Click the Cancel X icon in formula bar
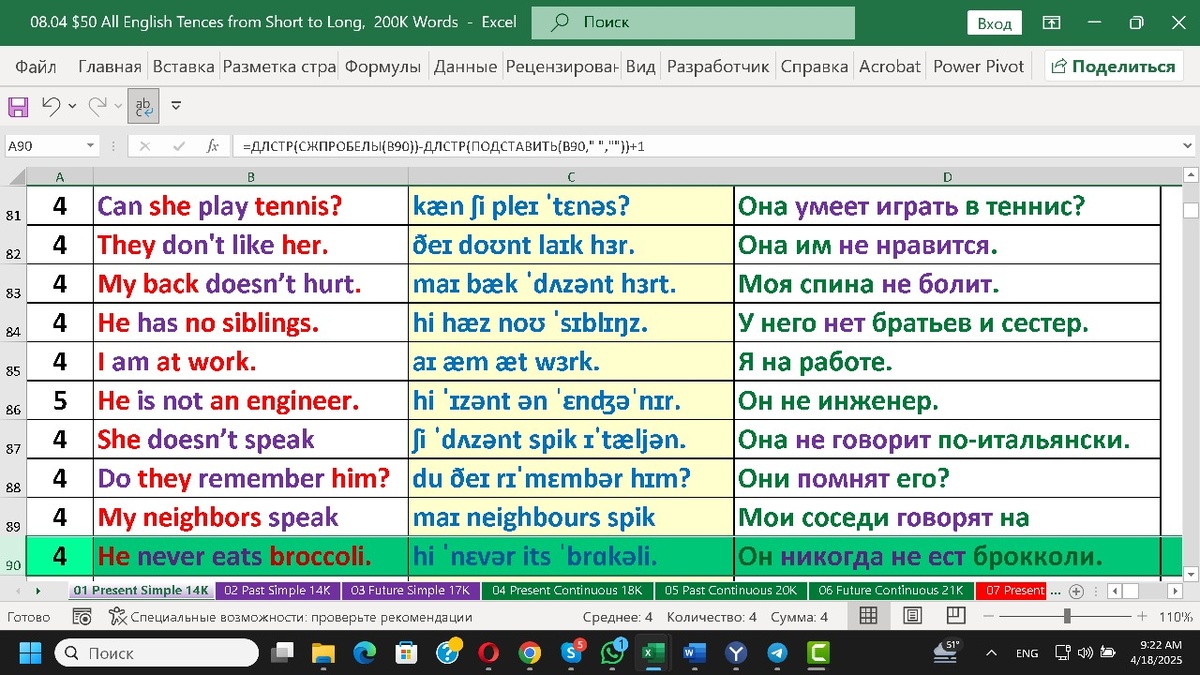Viewport: 1200px width, 675px height. [x=145, y=146]
